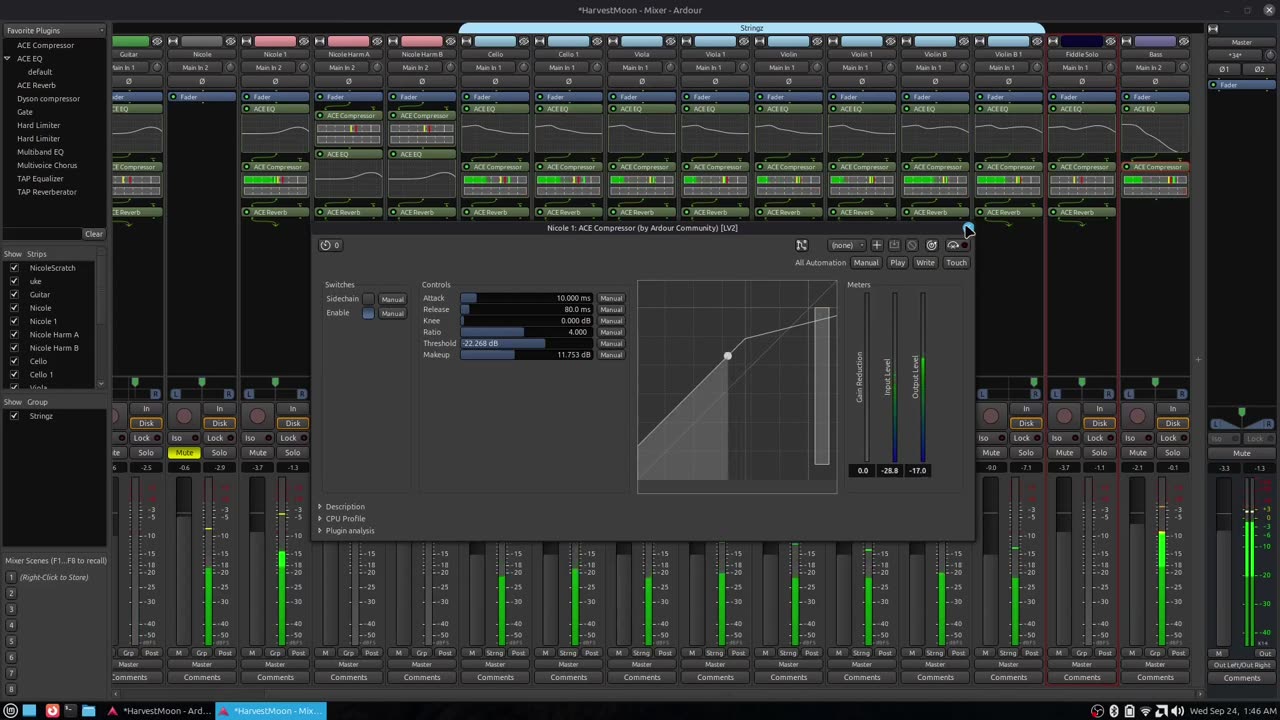Image resolution: width=1280 pixels, height=720 pixels.
Task: Click the width toggle icon on Cello strip
Action: coord(466,41)
